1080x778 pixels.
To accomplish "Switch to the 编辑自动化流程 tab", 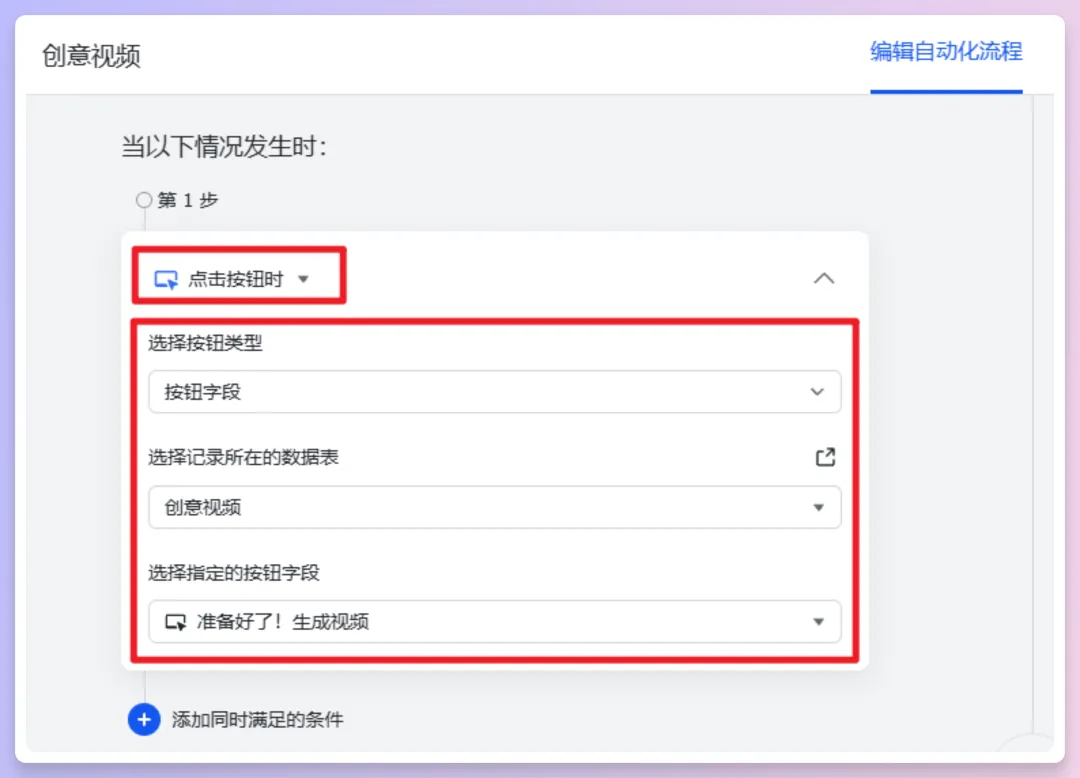I will coord(945,55).
